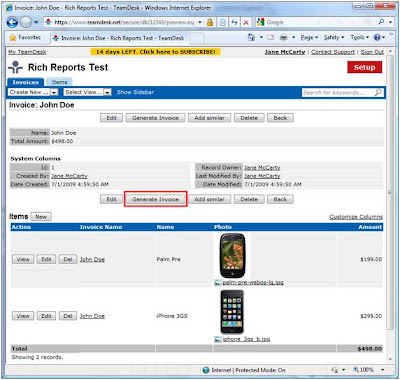This screenshot has width=400, height=380.
Task: Click the top Delete button
Action: [x=249, y=118]
